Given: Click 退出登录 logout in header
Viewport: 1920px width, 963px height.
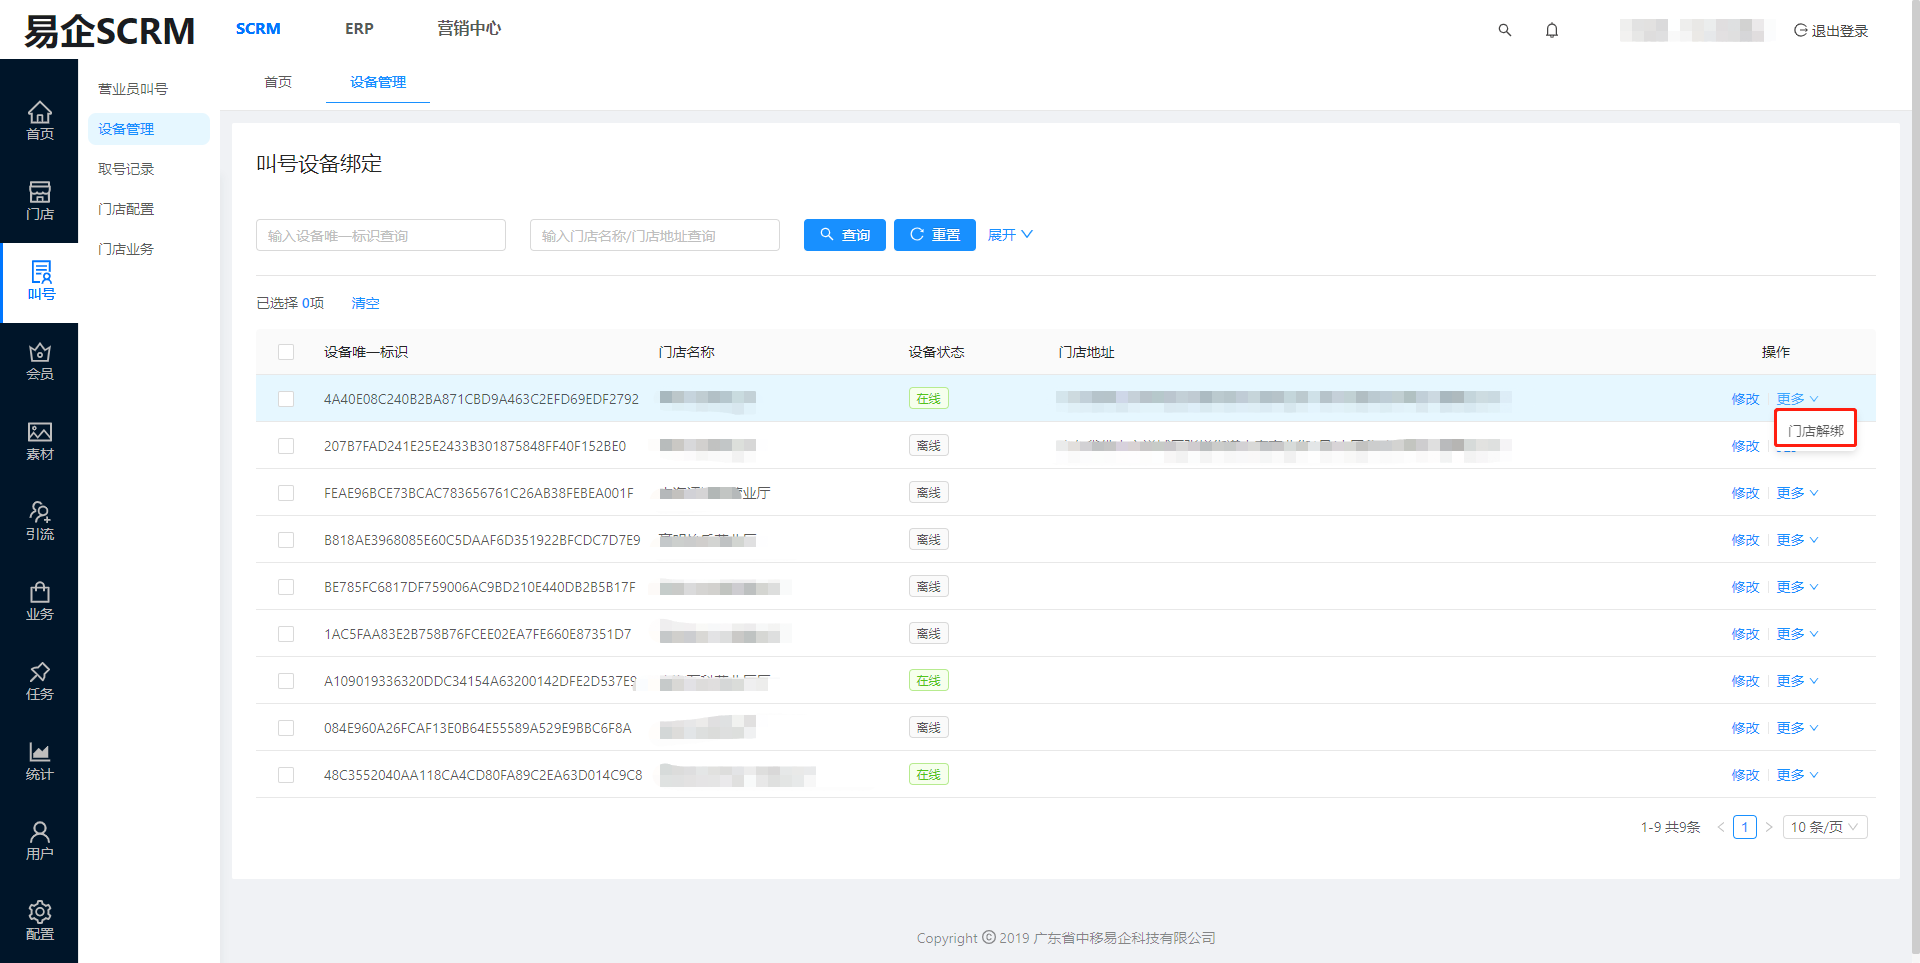Looking at the screenshot, I should point(1831,30).
